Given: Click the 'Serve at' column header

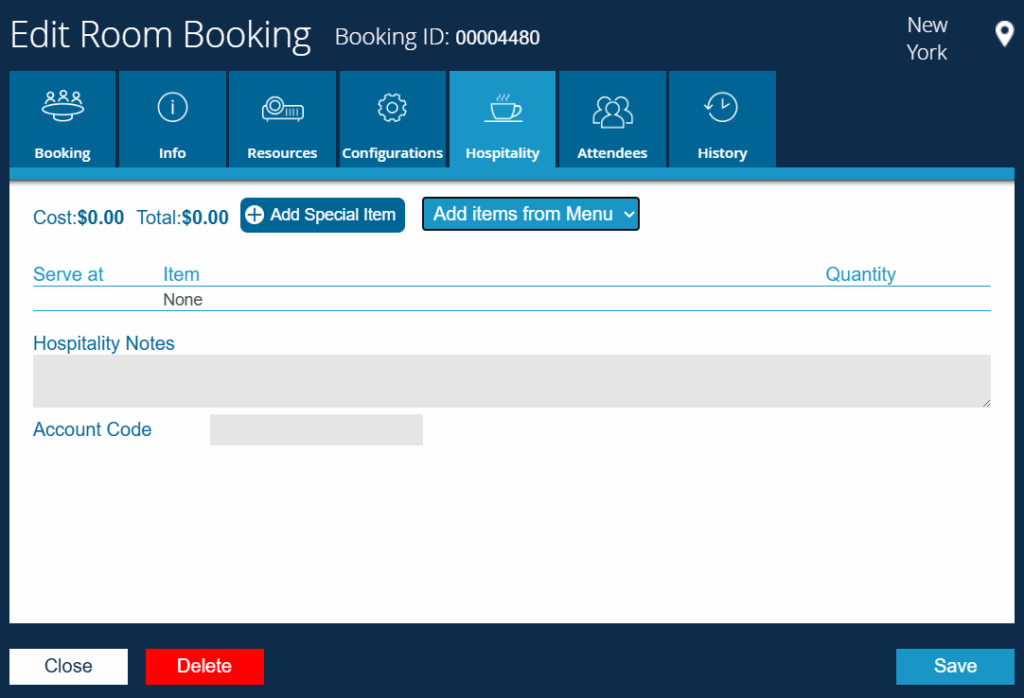Looking at the screenshot, I should pyautogui.click(x=68, y=274).
